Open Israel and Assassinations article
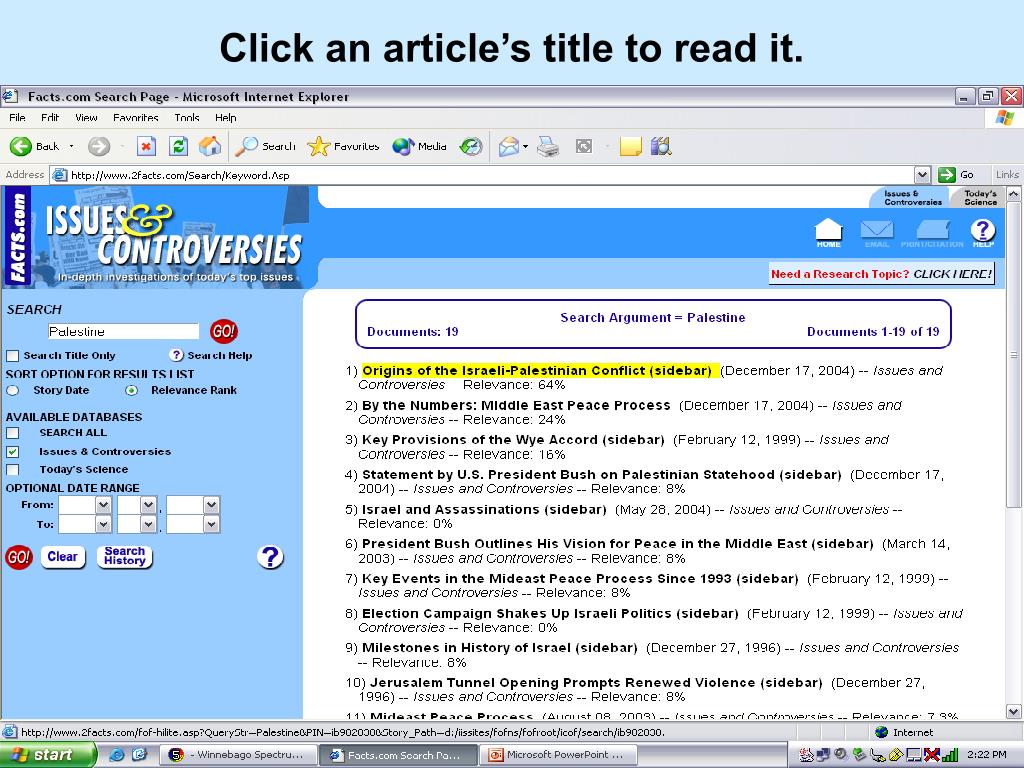The width and height of the screenshot is (1024, 768). pyautogui.click(x=484, y=509)
